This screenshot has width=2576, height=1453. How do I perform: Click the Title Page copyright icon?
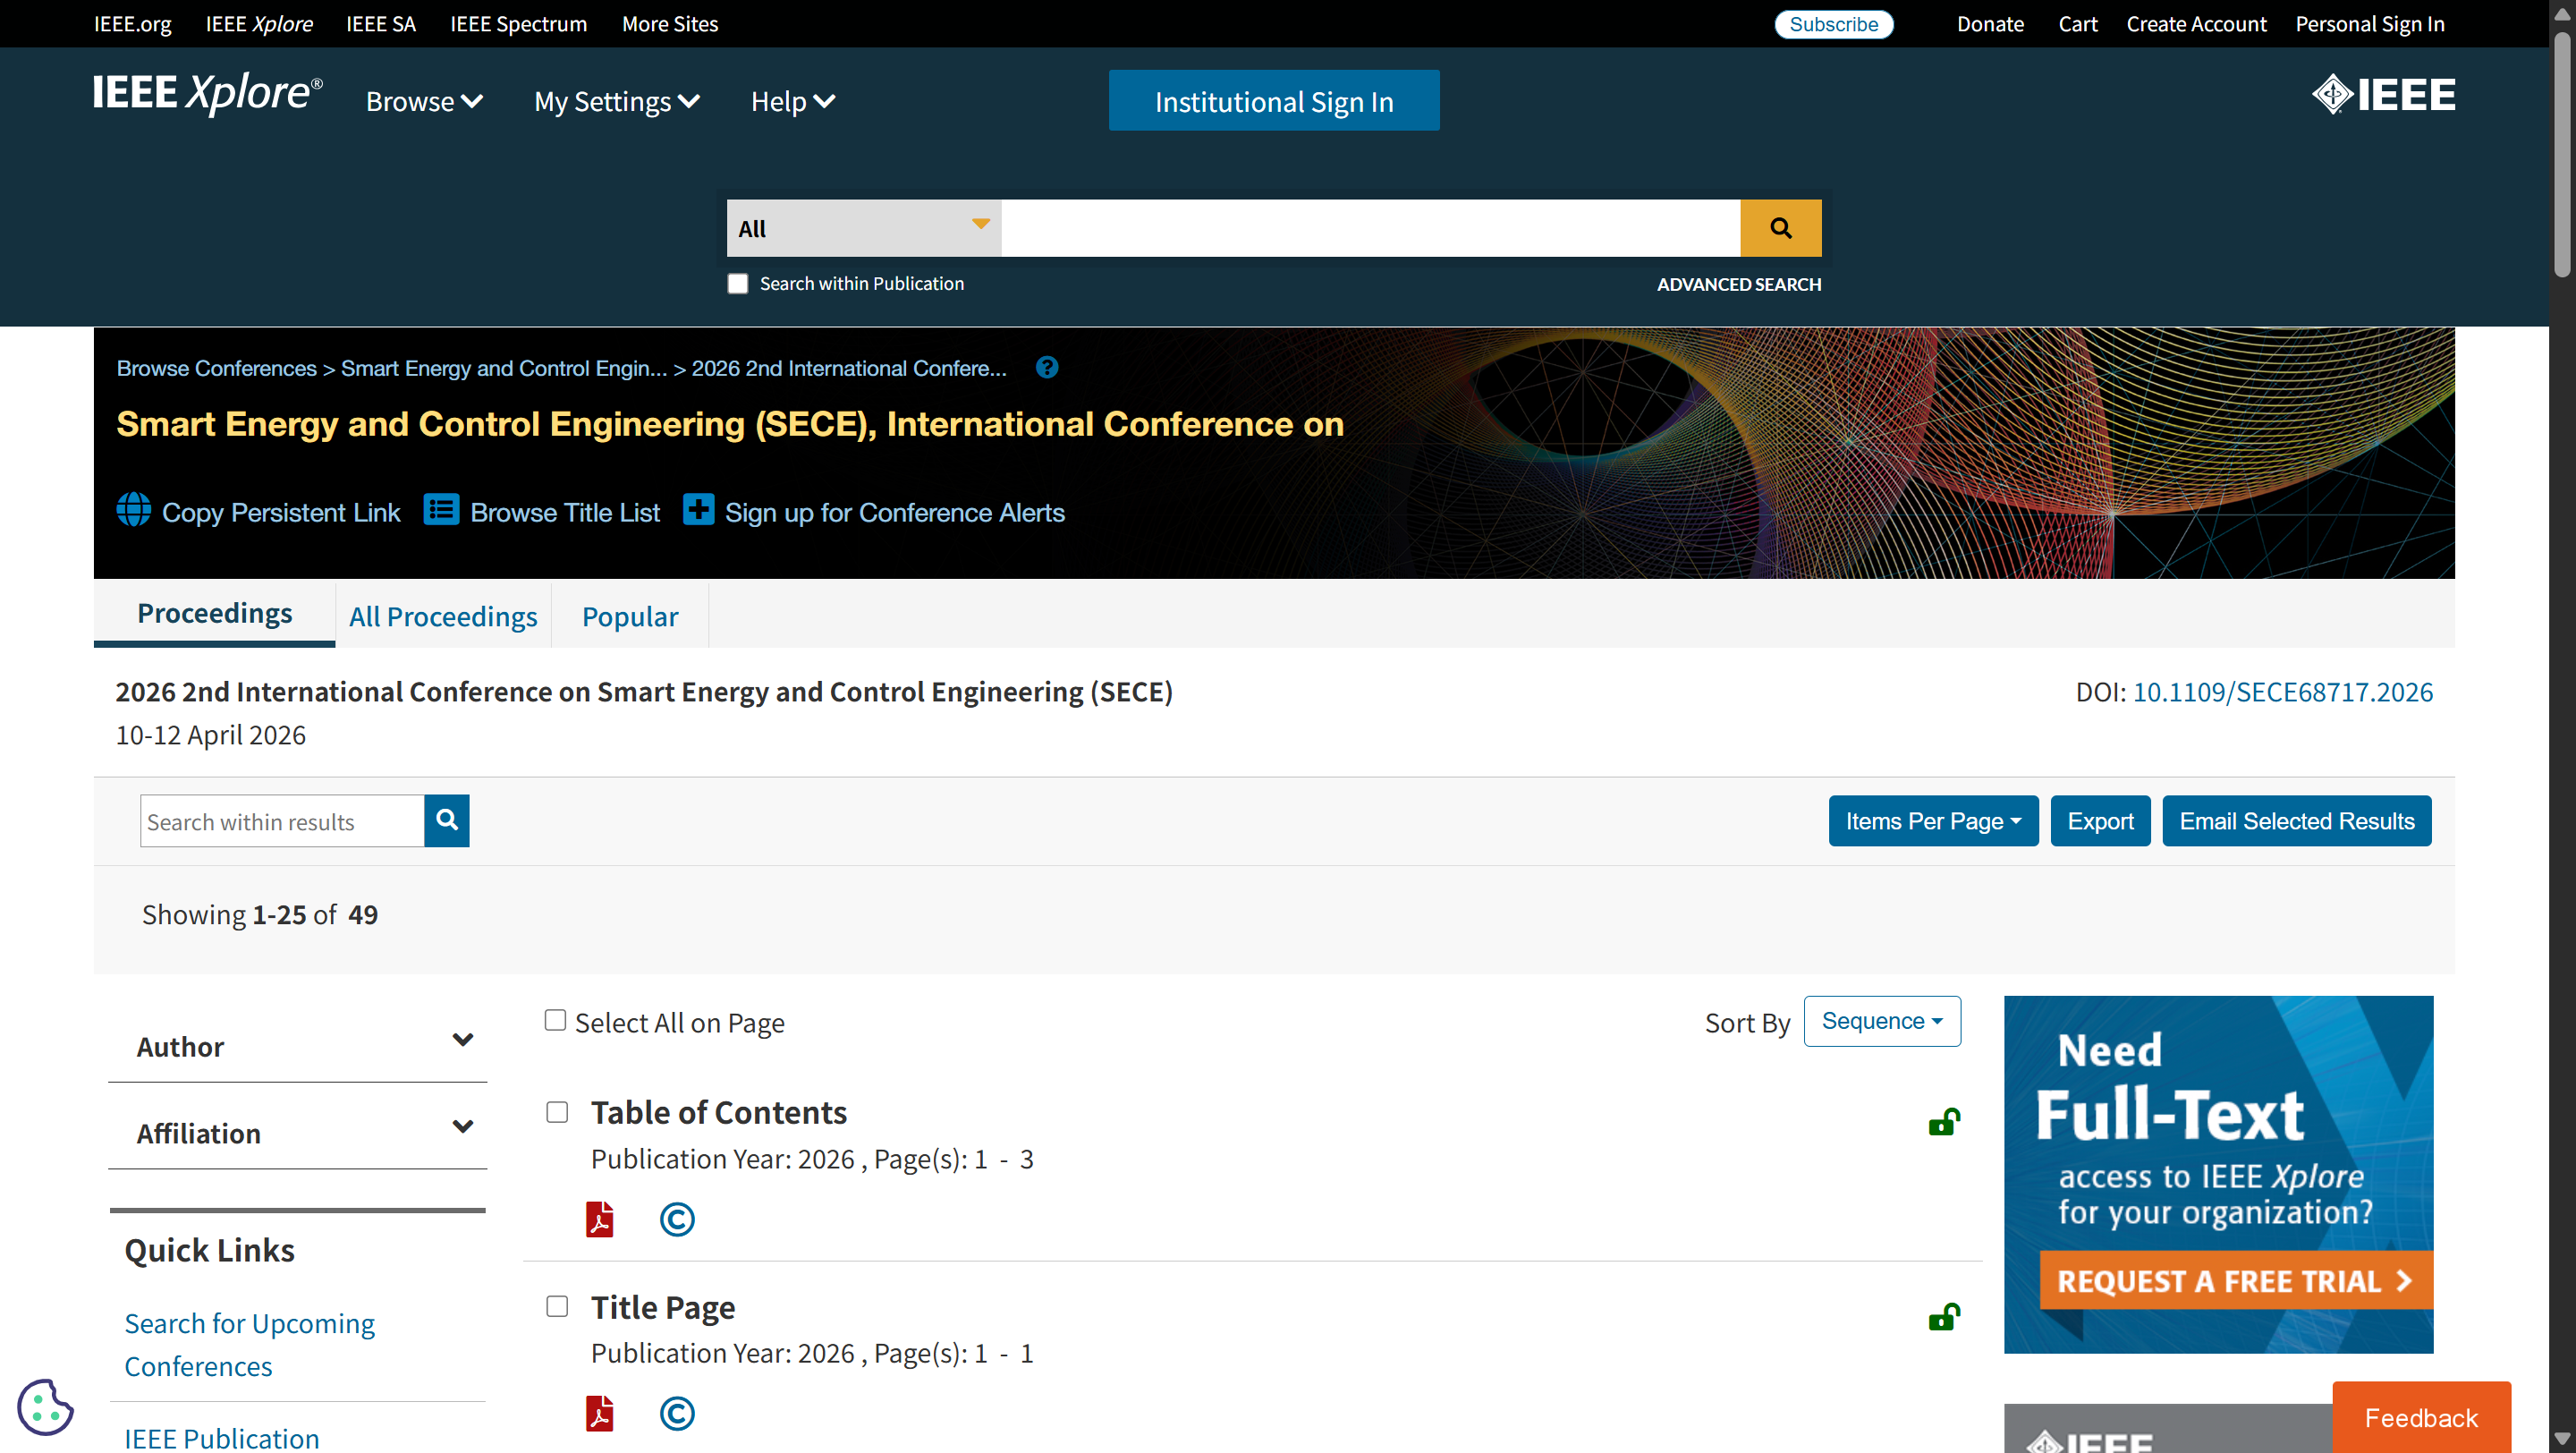point(677,1413)
